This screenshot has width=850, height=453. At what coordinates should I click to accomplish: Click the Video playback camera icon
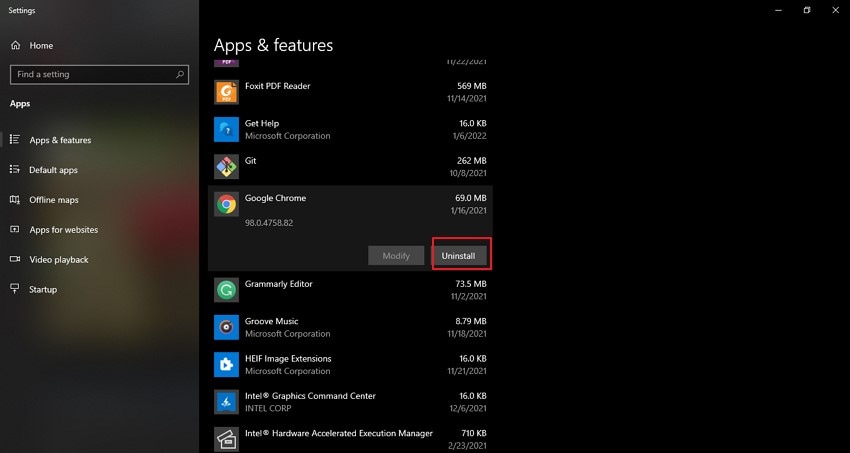pyautogui.click(x=15, y=259)
